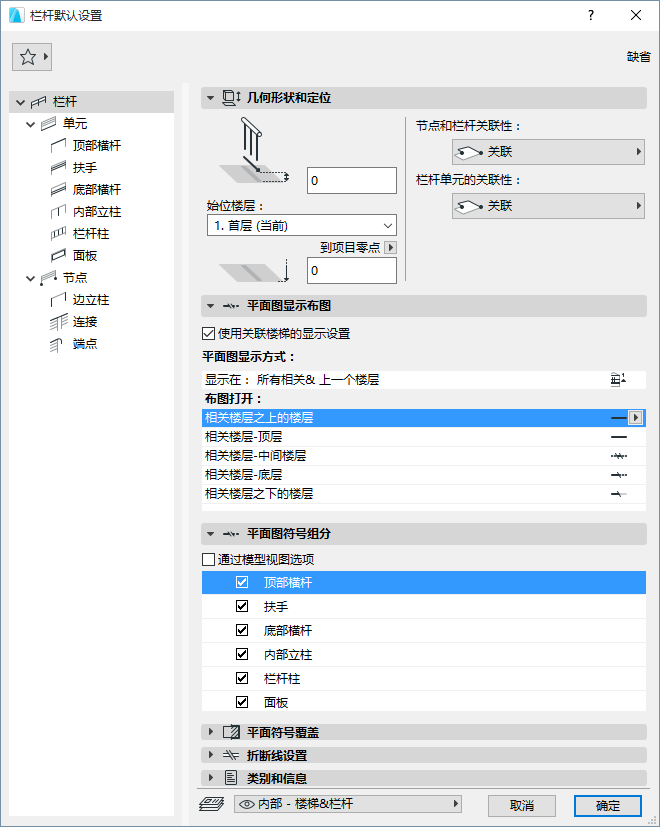Uncheck 栏杆柱 symbol component
660x827 pixels.
(x=242, y=678)
